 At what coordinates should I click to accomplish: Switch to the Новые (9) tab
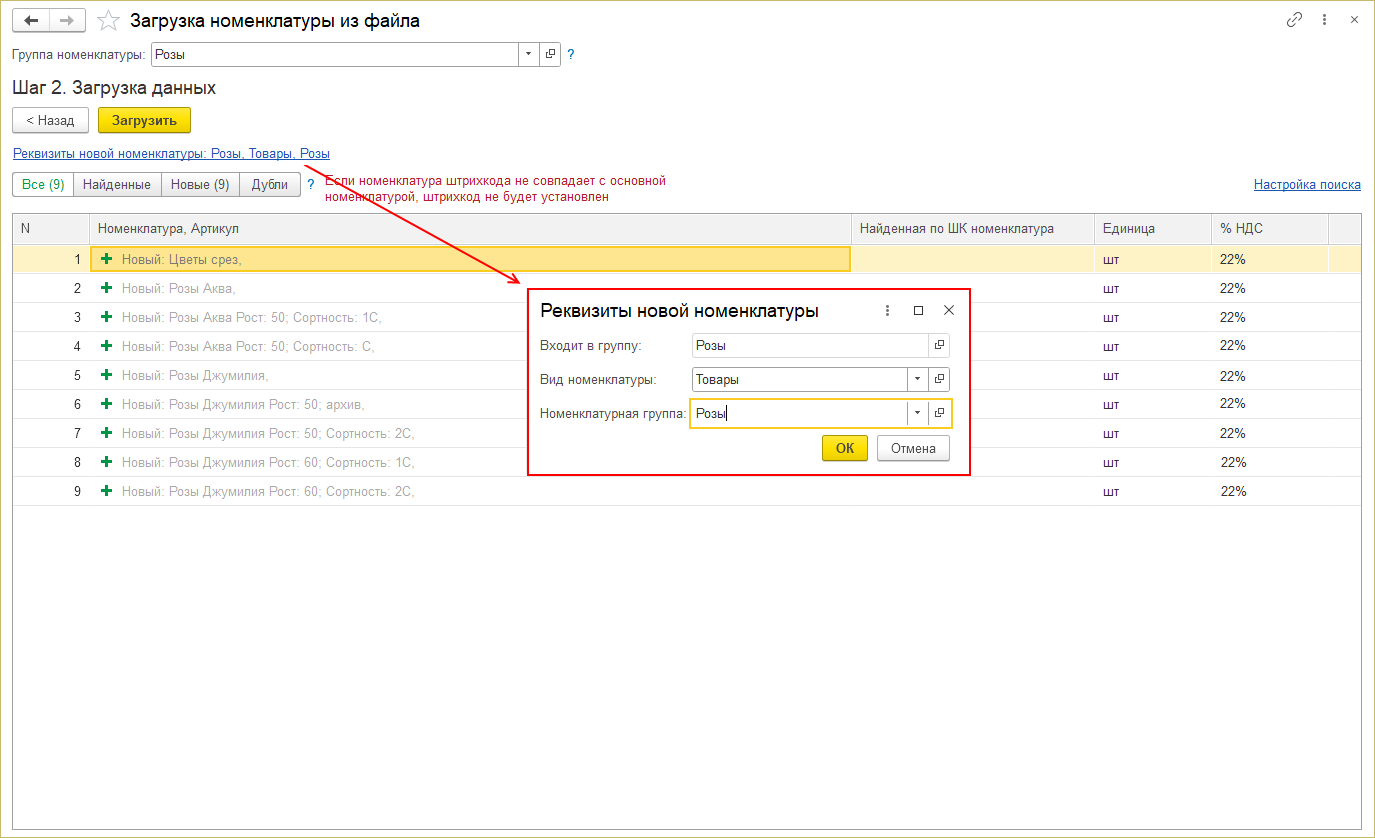(x=200, y=184)
